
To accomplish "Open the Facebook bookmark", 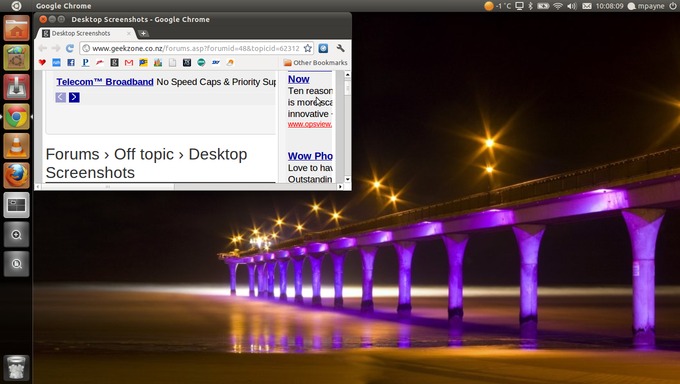I will click(x=71, y=62).
